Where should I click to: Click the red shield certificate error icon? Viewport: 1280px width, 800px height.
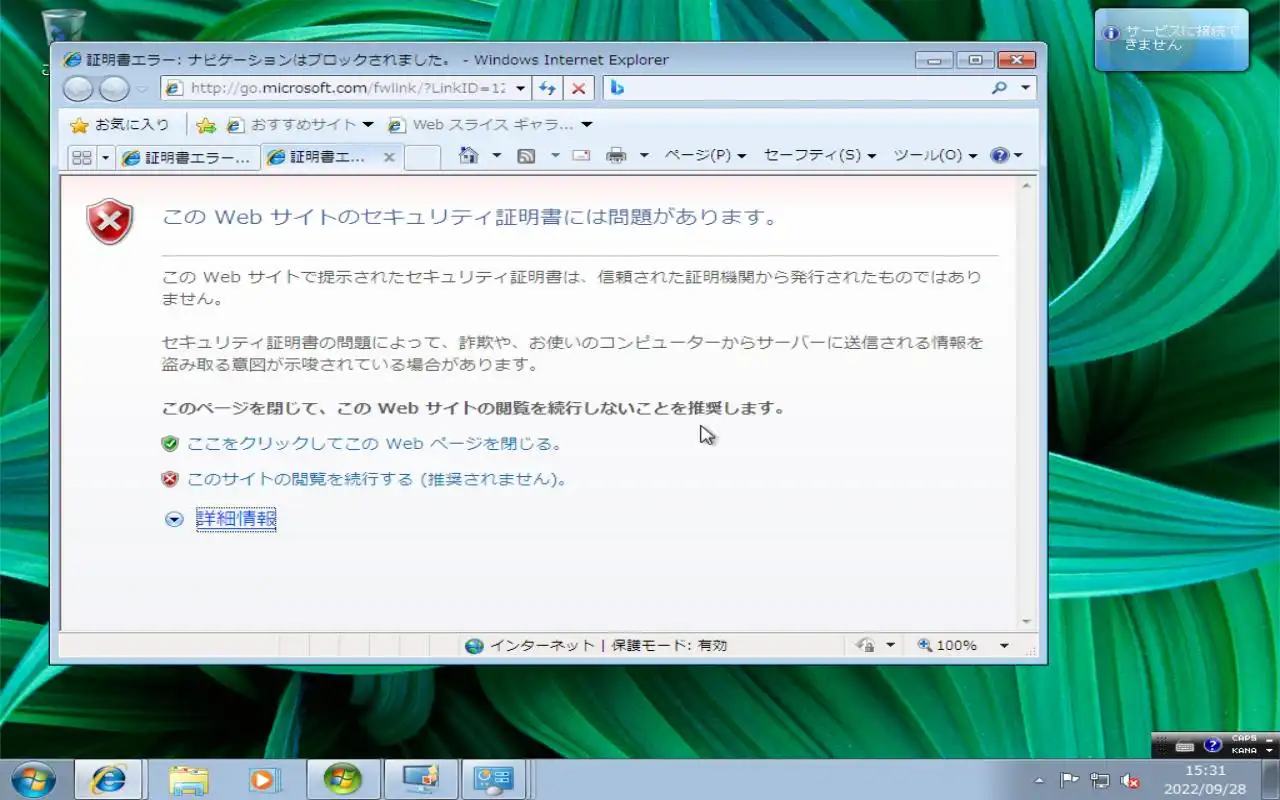(x=110, y=221)
